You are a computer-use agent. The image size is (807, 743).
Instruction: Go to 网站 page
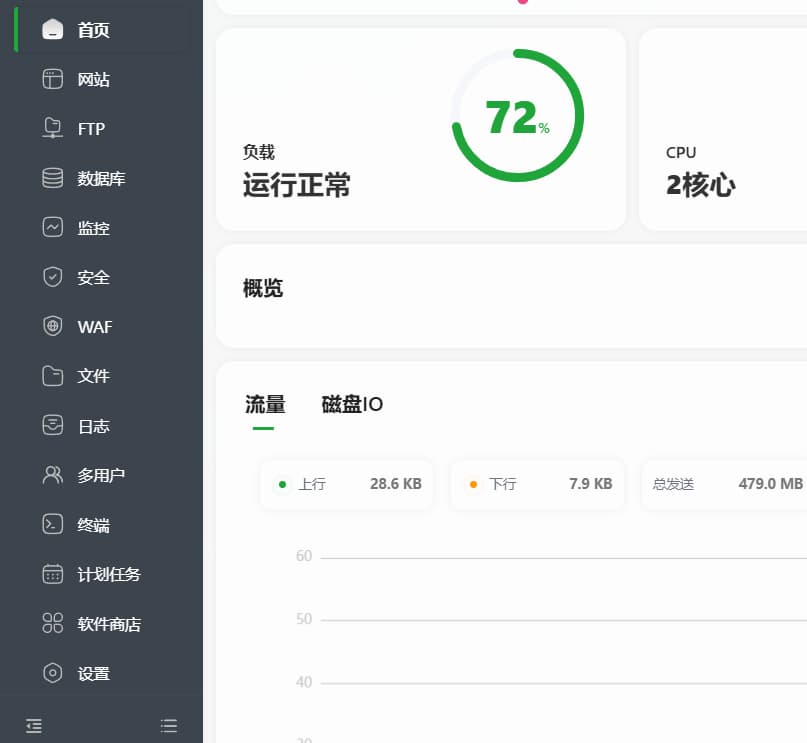(x=94, y=80)
